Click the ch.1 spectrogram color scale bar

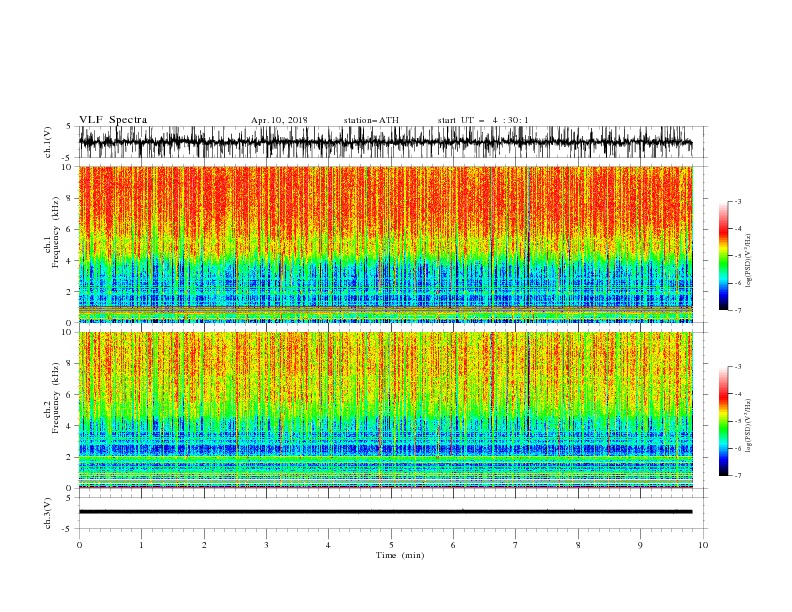[723, 256]
